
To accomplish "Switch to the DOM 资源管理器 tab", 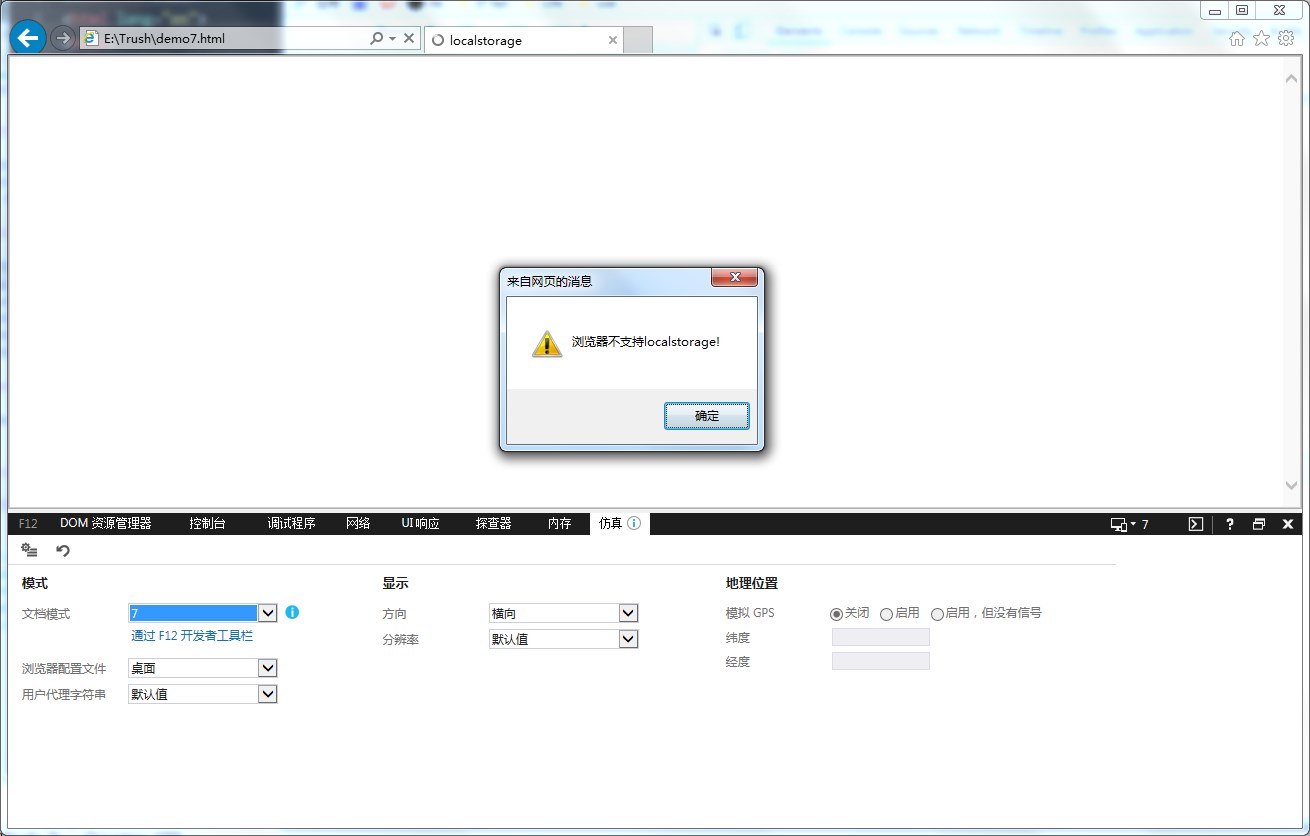I will [105, 523].
